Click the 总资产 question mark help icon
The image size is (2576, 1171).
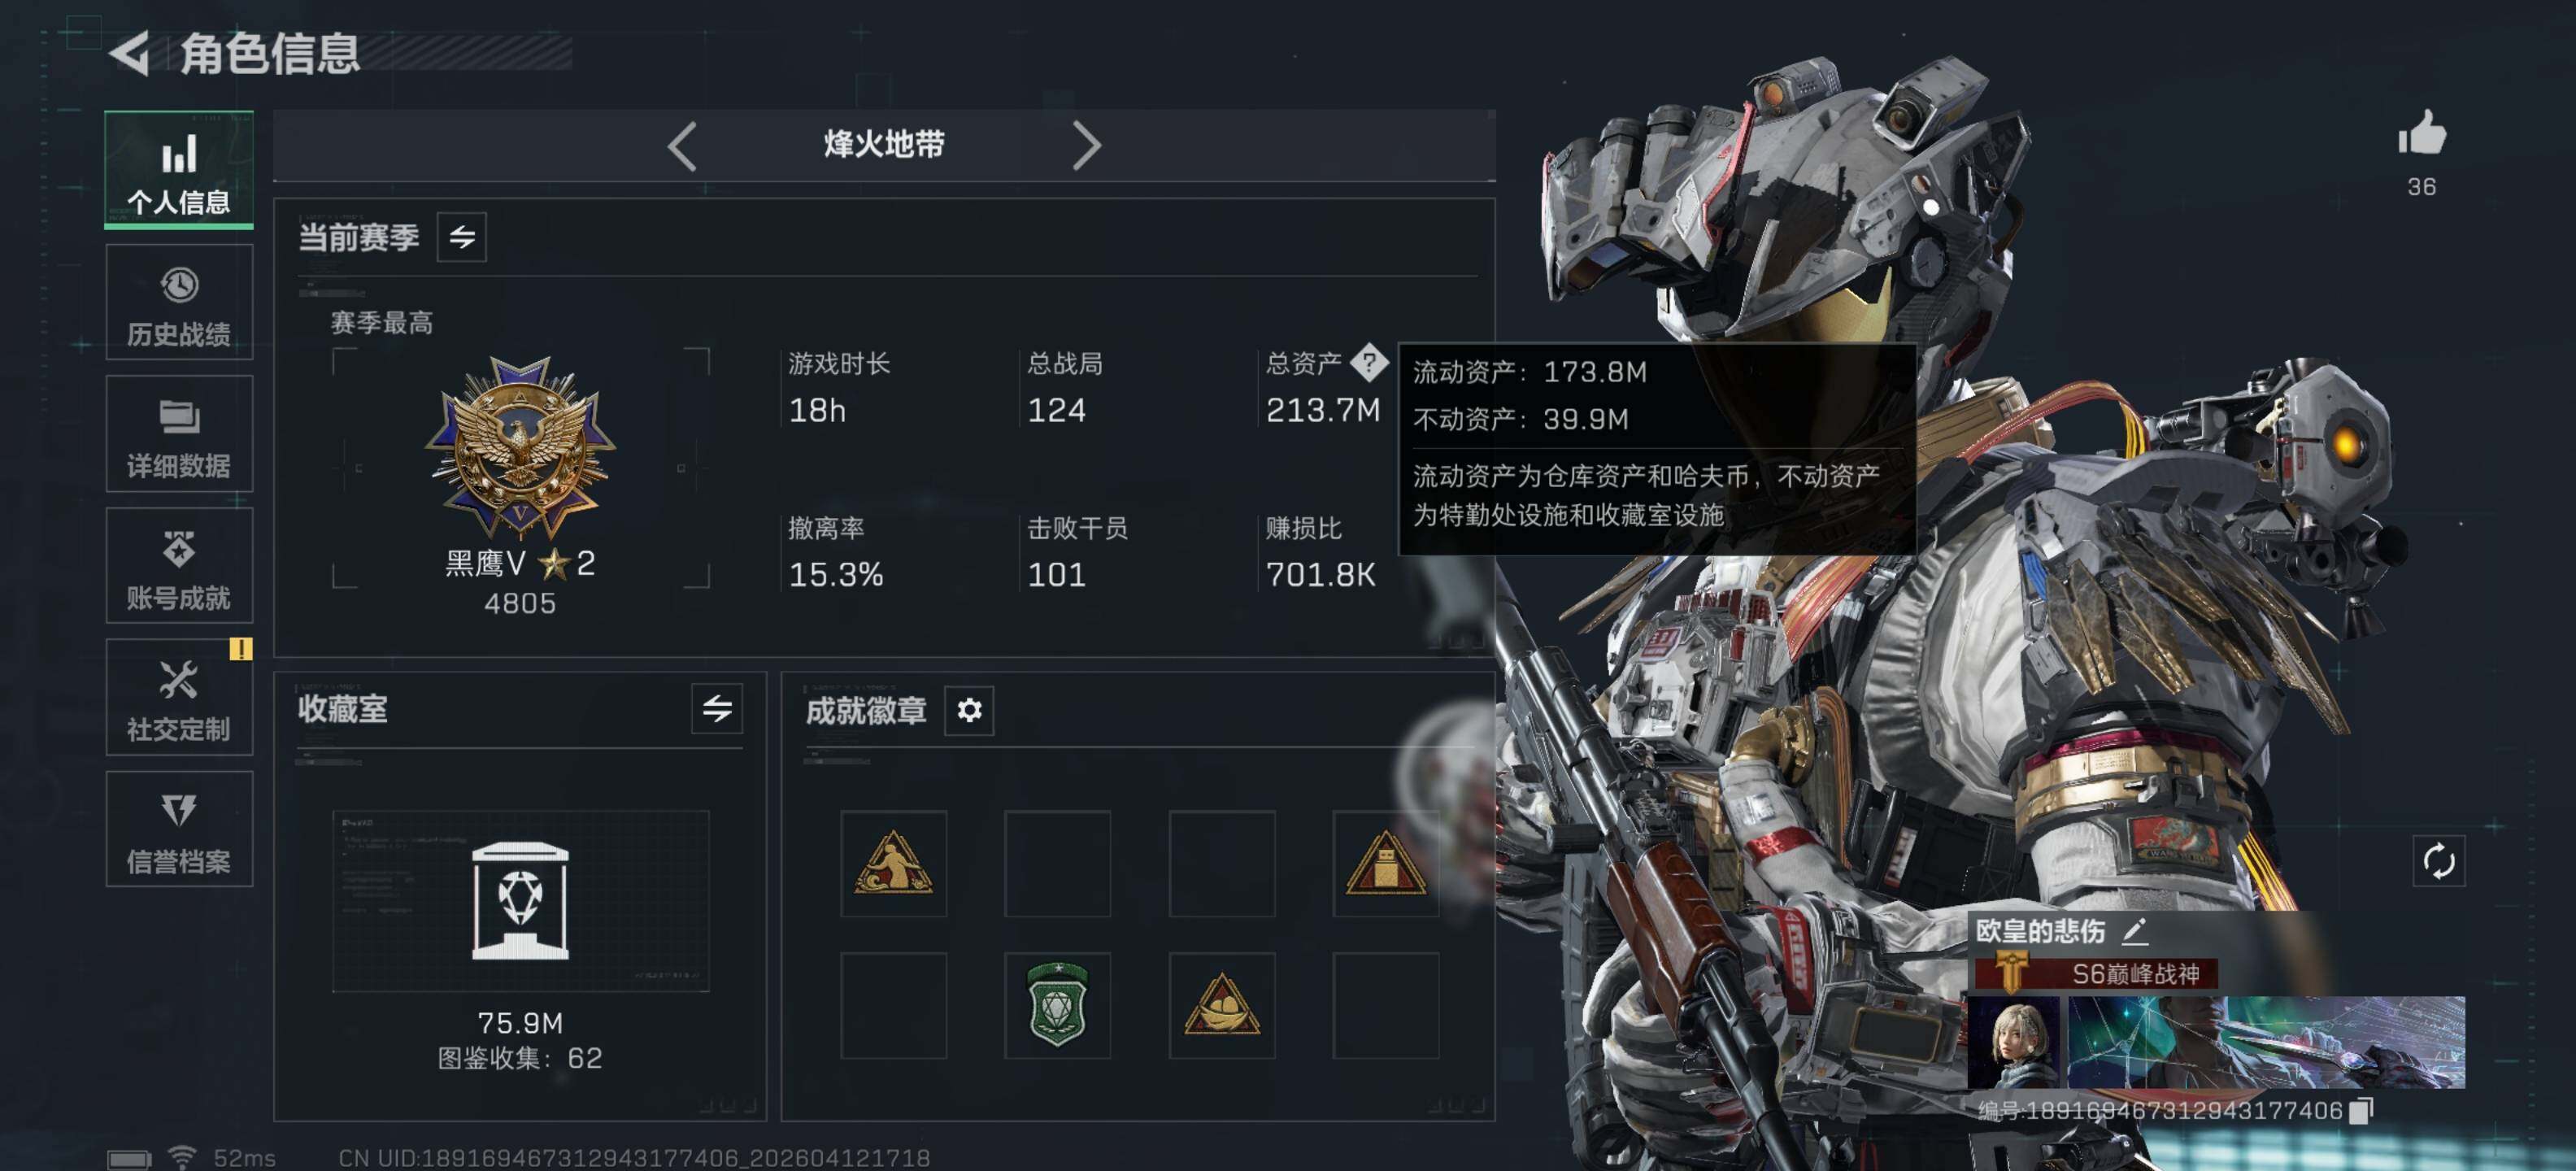1369,362
